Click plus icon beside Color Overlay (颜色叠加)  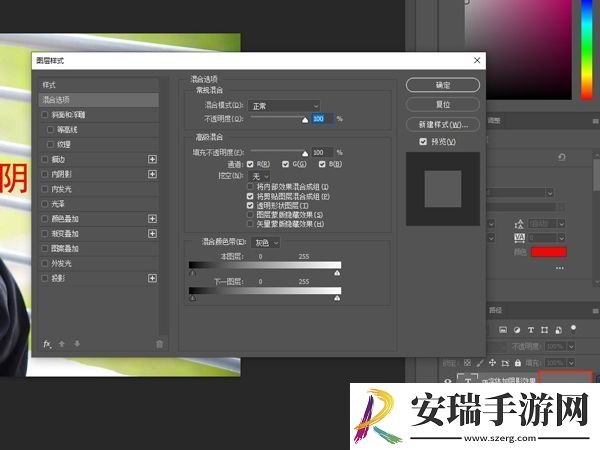152,218
